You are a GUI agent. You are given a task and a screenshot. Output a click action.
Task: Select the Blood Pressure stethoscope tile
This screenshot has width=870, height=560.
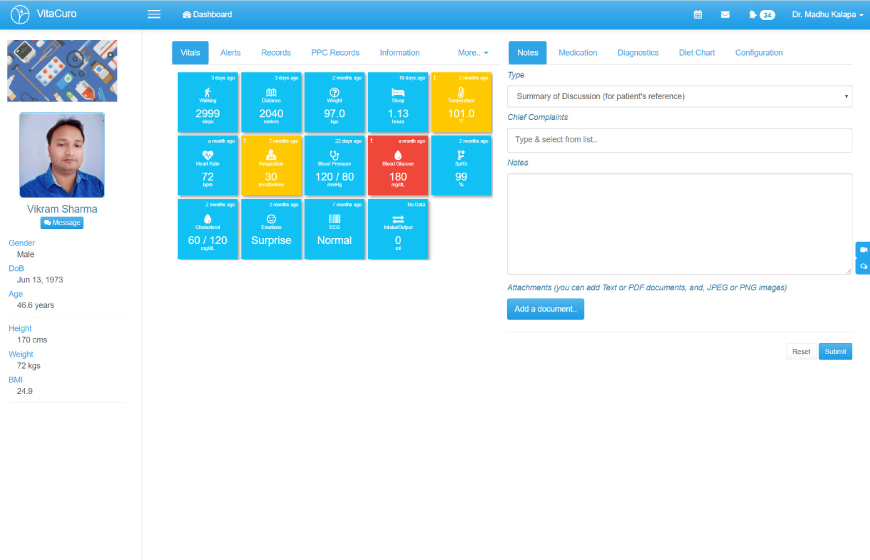[335, 166]
